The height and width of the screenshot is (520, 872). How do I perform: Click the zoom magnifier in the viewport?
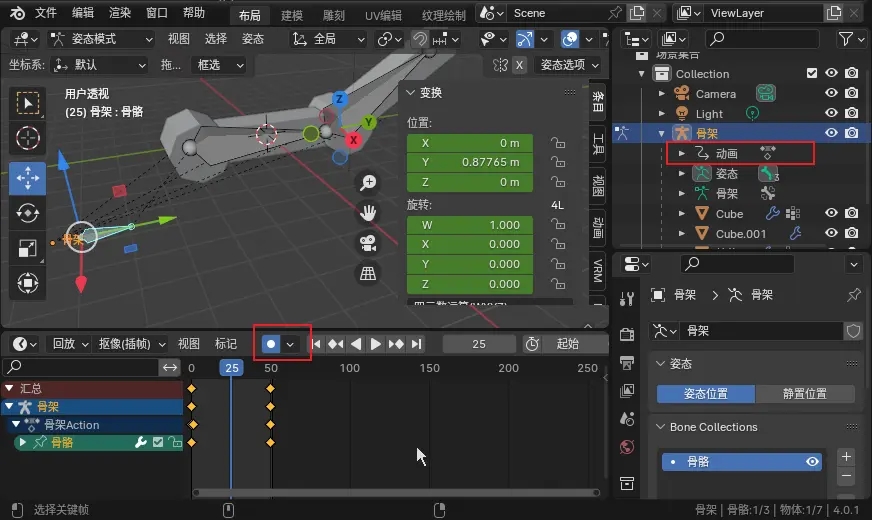coord(368,182)
